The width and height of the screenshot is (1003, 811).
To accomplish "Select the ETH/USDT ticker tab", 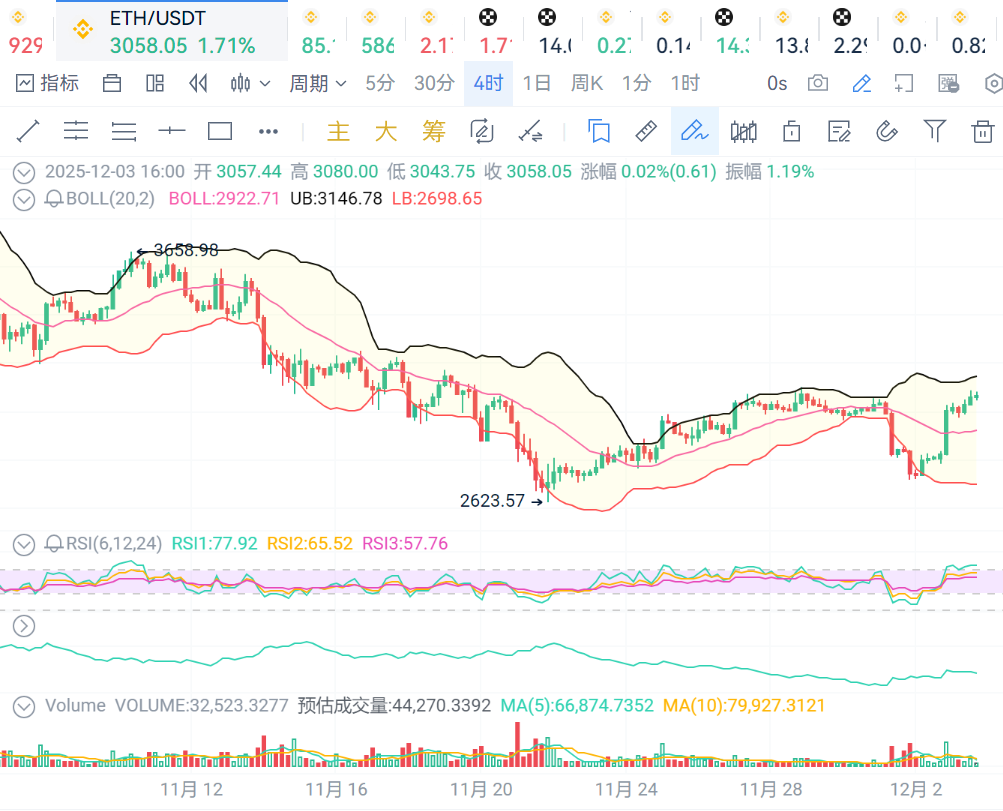I will point(171,30).
